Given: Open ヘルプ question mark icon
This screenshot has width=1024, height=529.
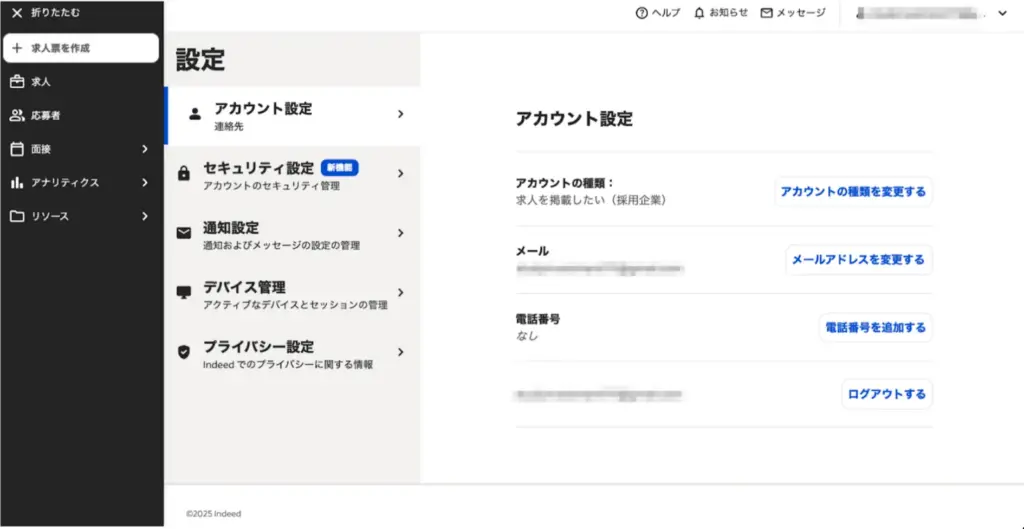Looking at the screenshot, I should click(x=642, y=13).
